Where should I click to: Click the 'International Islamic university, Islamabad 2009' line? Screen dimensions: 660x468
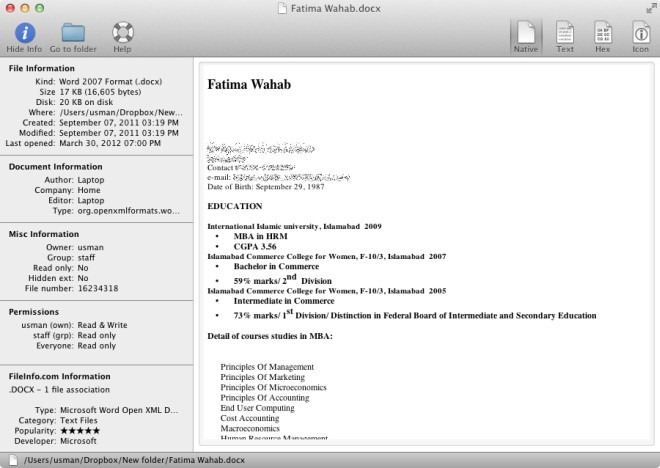coord(294,226)
